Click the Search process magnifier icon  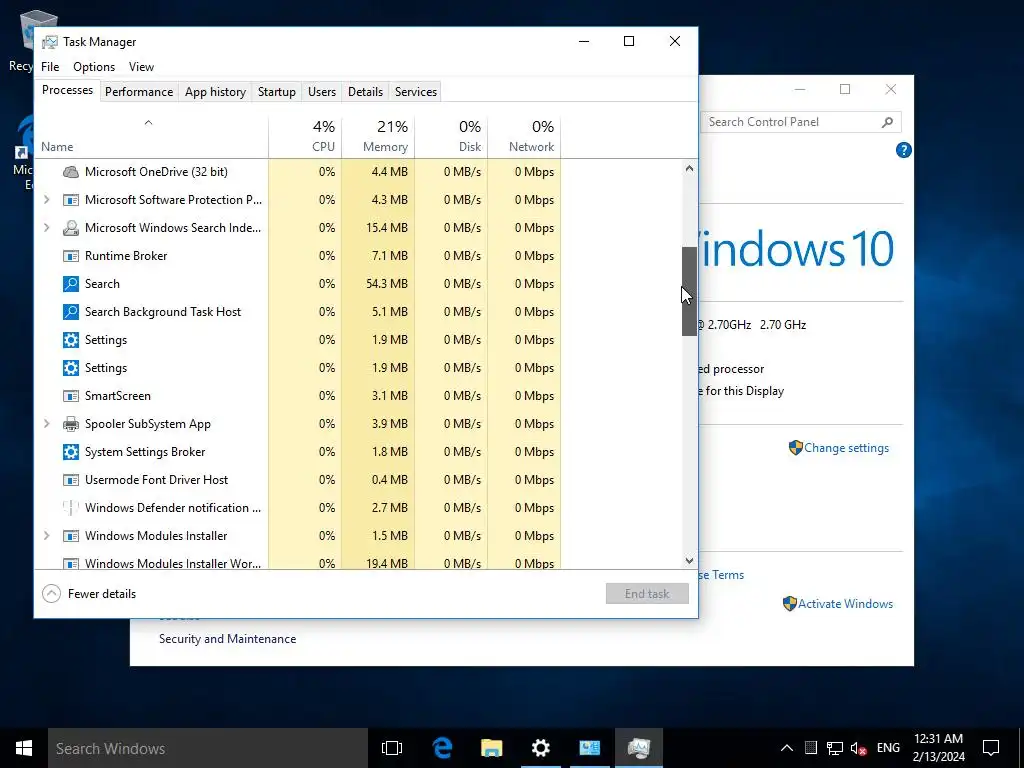tap(71, 284)
